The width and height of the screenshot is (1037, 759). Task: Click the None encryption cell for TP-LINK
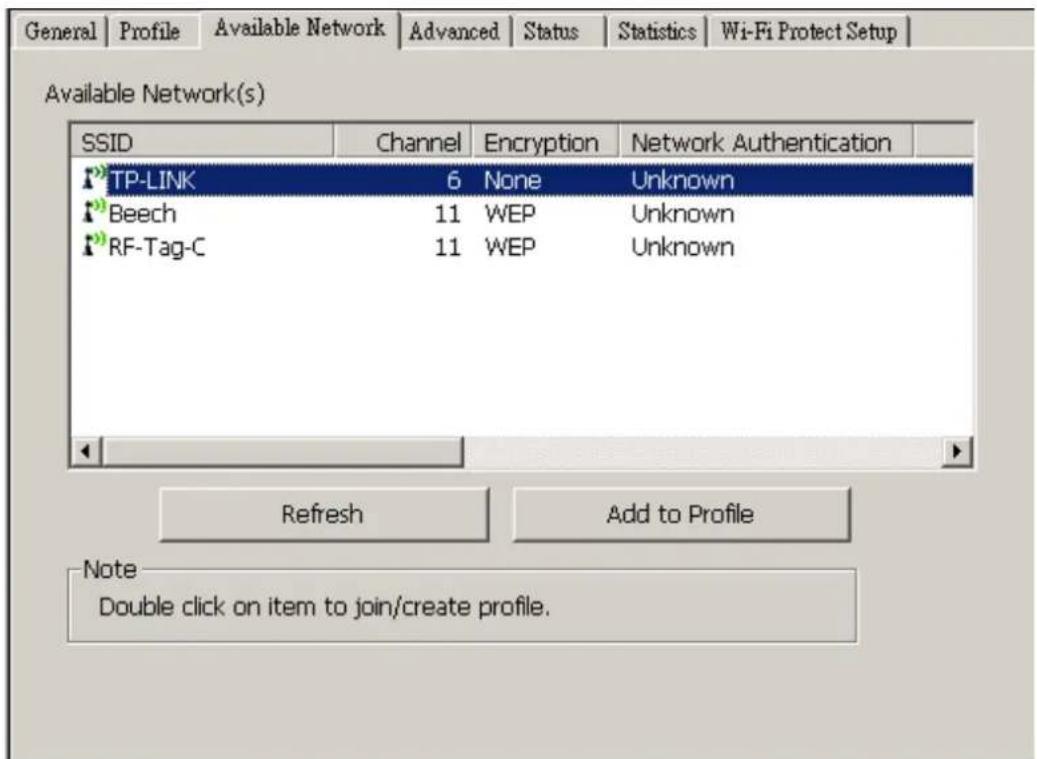pyautogui.click(x=513, y=180)
